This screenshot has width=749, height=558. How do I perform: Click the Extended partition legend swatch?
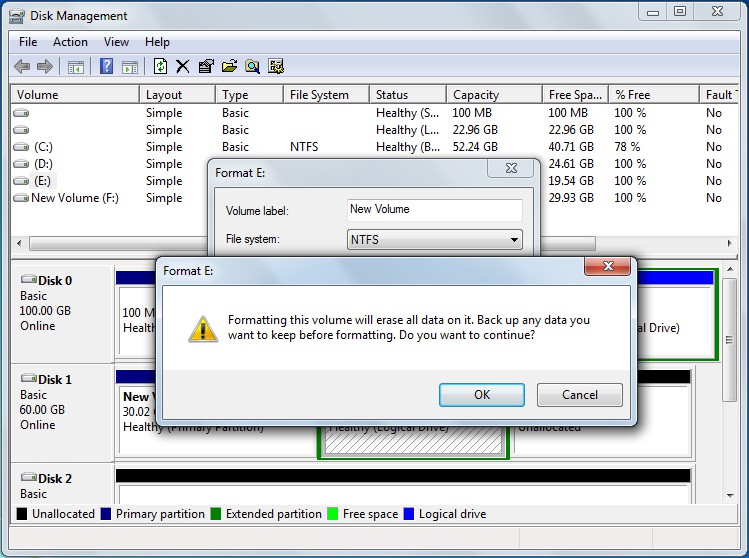pyautogui.click(x=215, y=514)
